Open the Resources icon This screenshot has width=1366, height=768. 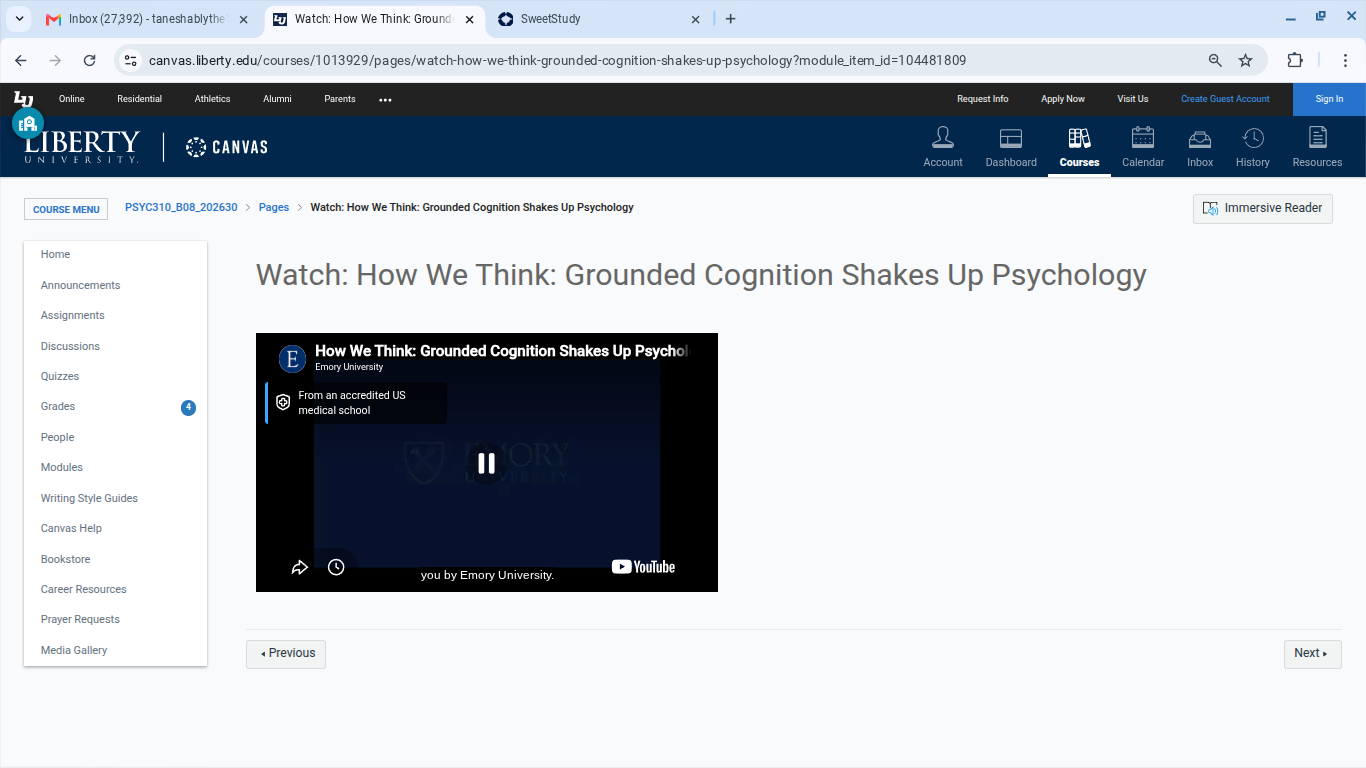click(x=1317, y=146)
